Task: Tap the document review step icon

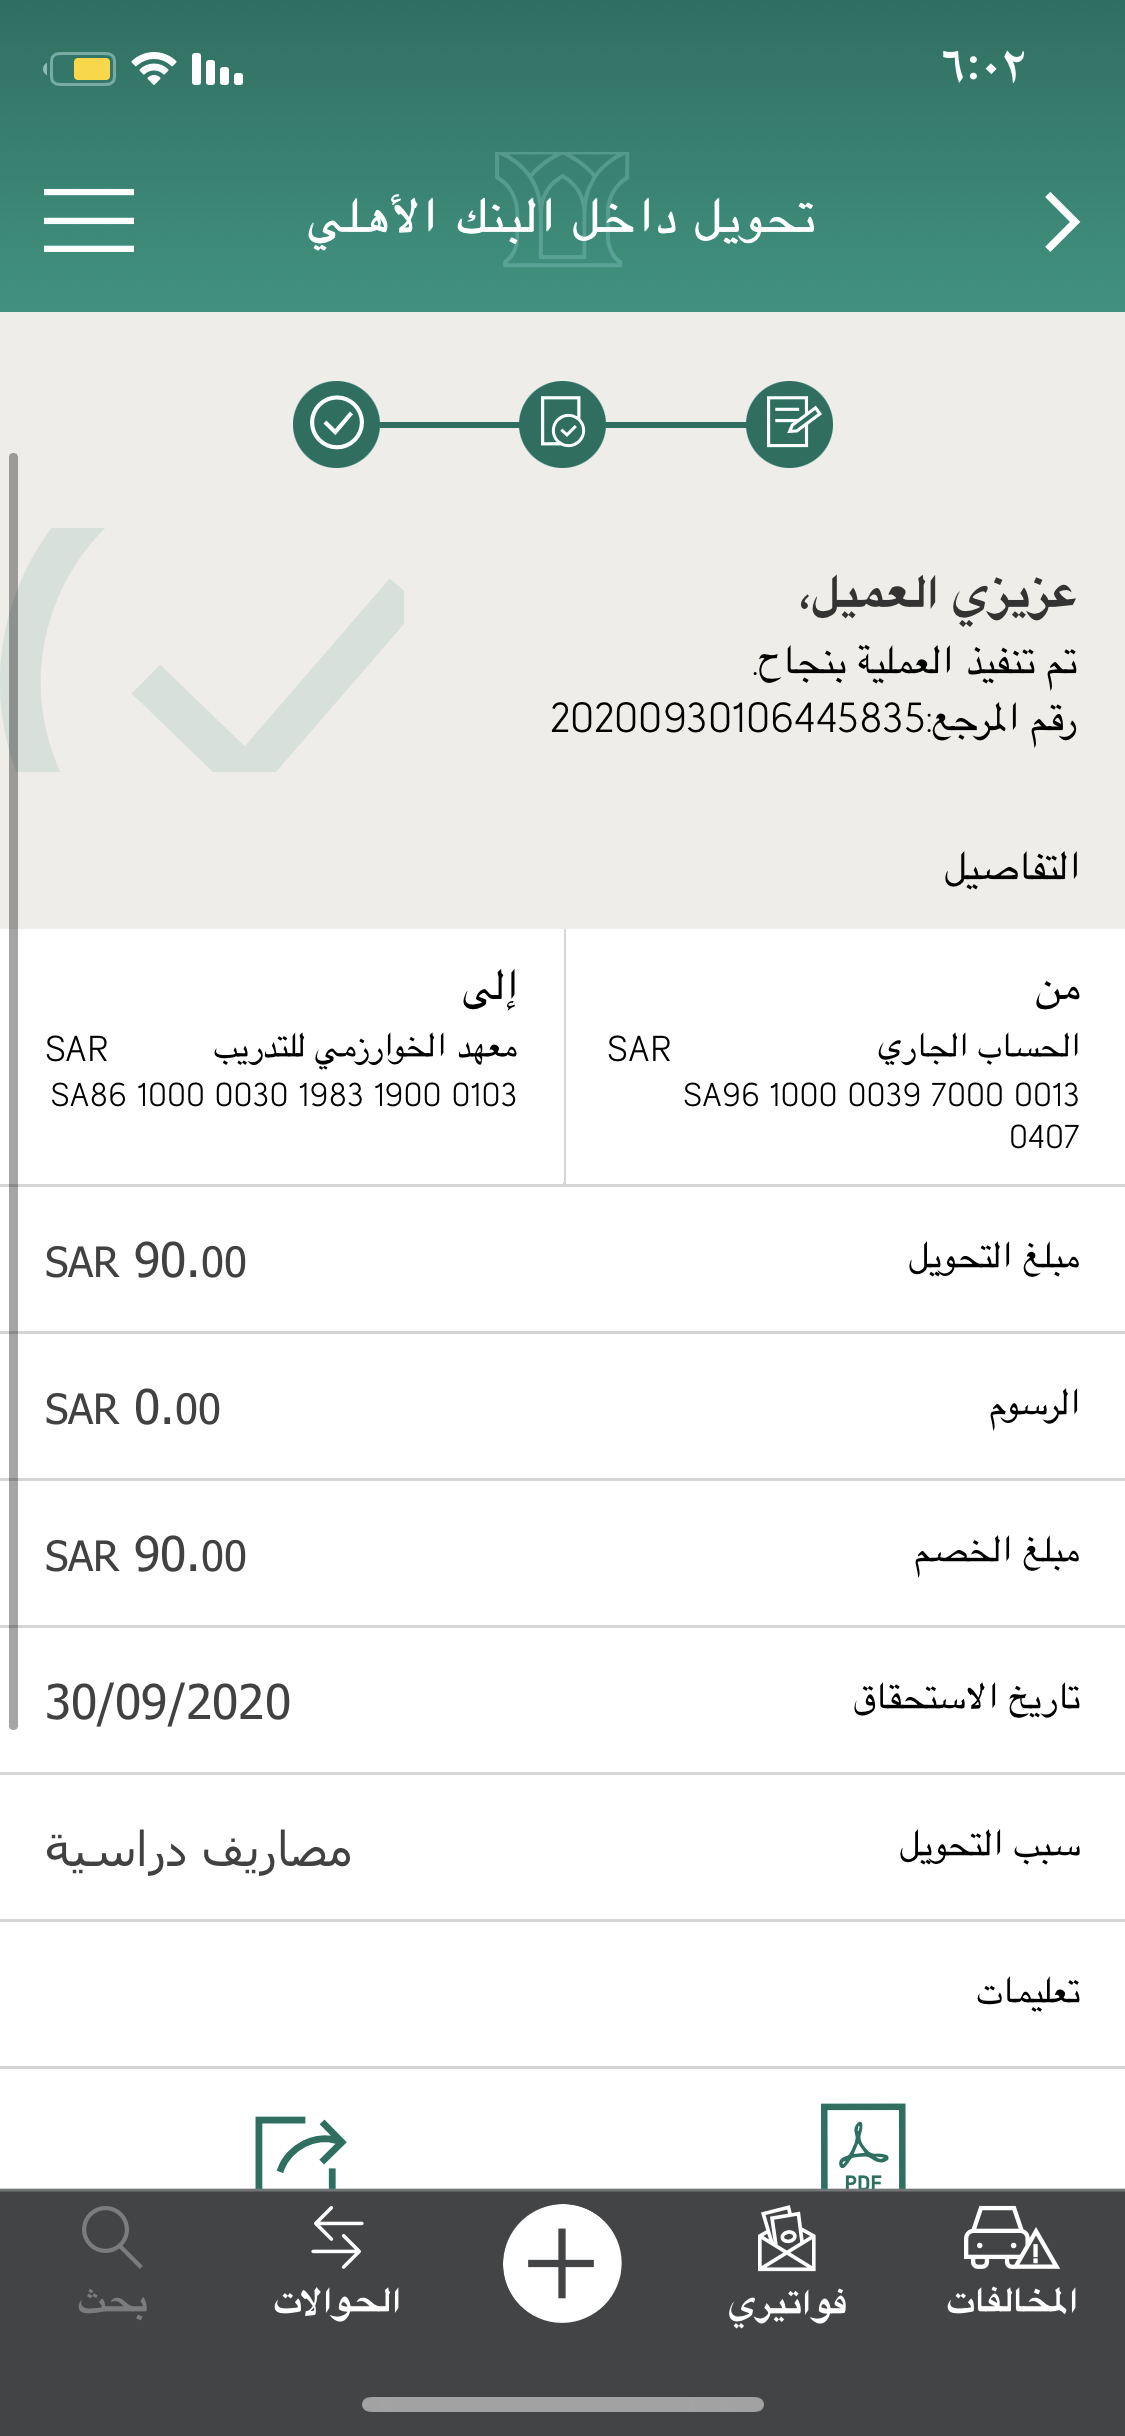Action: pyautogui.click(x=562, y=424)
